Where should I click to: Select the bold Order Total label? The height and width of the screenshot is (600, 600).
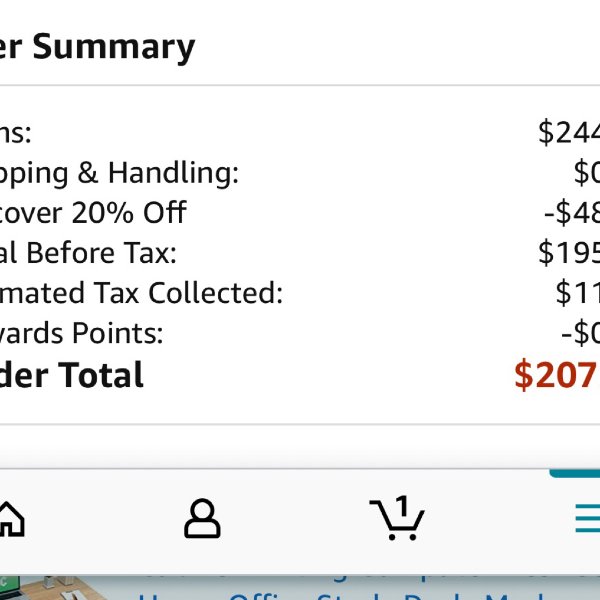click(x=72, y=375)
